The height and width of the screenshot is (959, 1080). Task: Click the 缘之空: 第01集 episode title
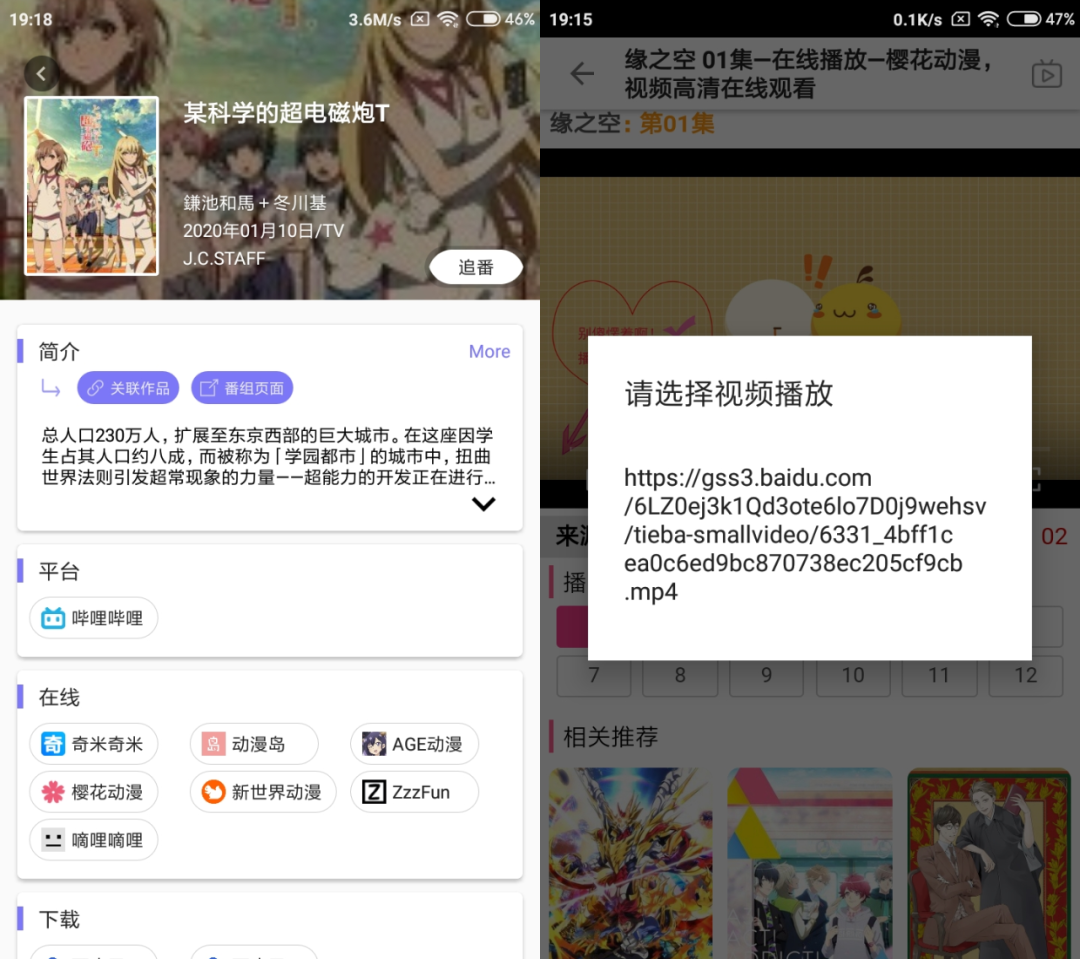click(632, 124)
